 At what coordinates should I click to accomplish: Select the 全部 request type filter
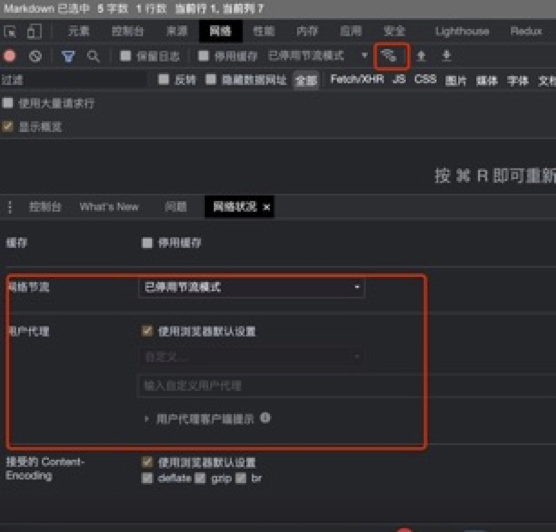[x=306, y=81]
